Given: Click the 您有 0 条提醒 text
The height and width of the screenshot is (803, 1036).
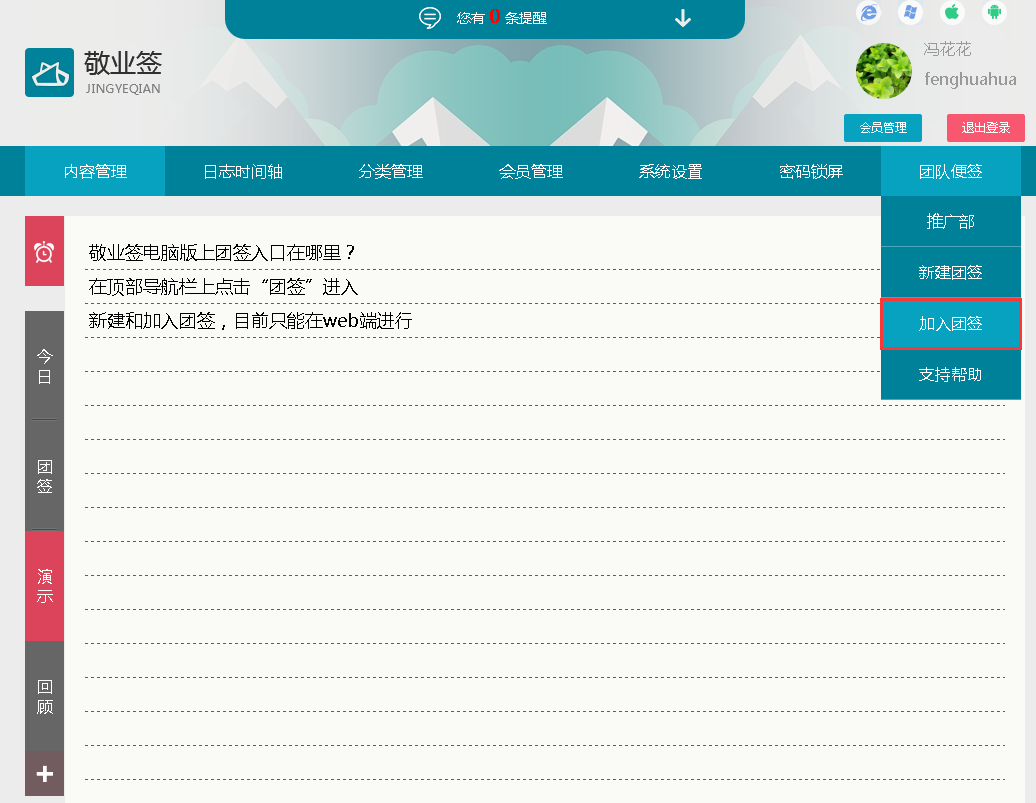Looking at the screenshot, I should [501, 18].
